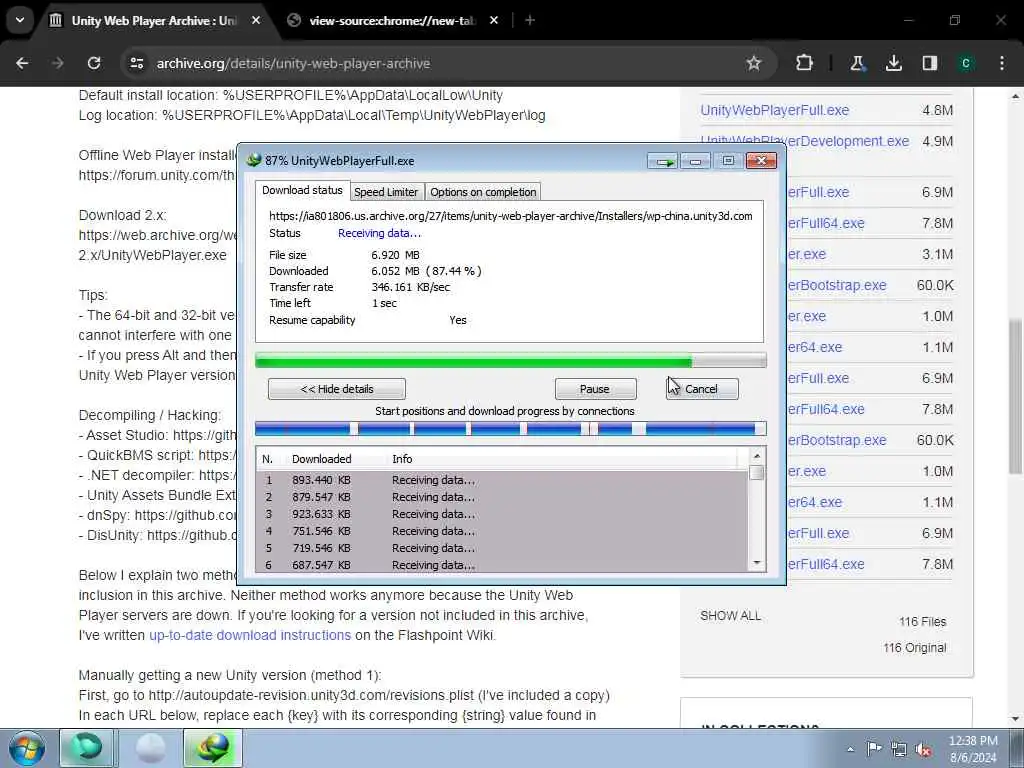Pause the download
Image resolution: width=1024 pixels, height=768 pixels.
(x=595, y=389)
